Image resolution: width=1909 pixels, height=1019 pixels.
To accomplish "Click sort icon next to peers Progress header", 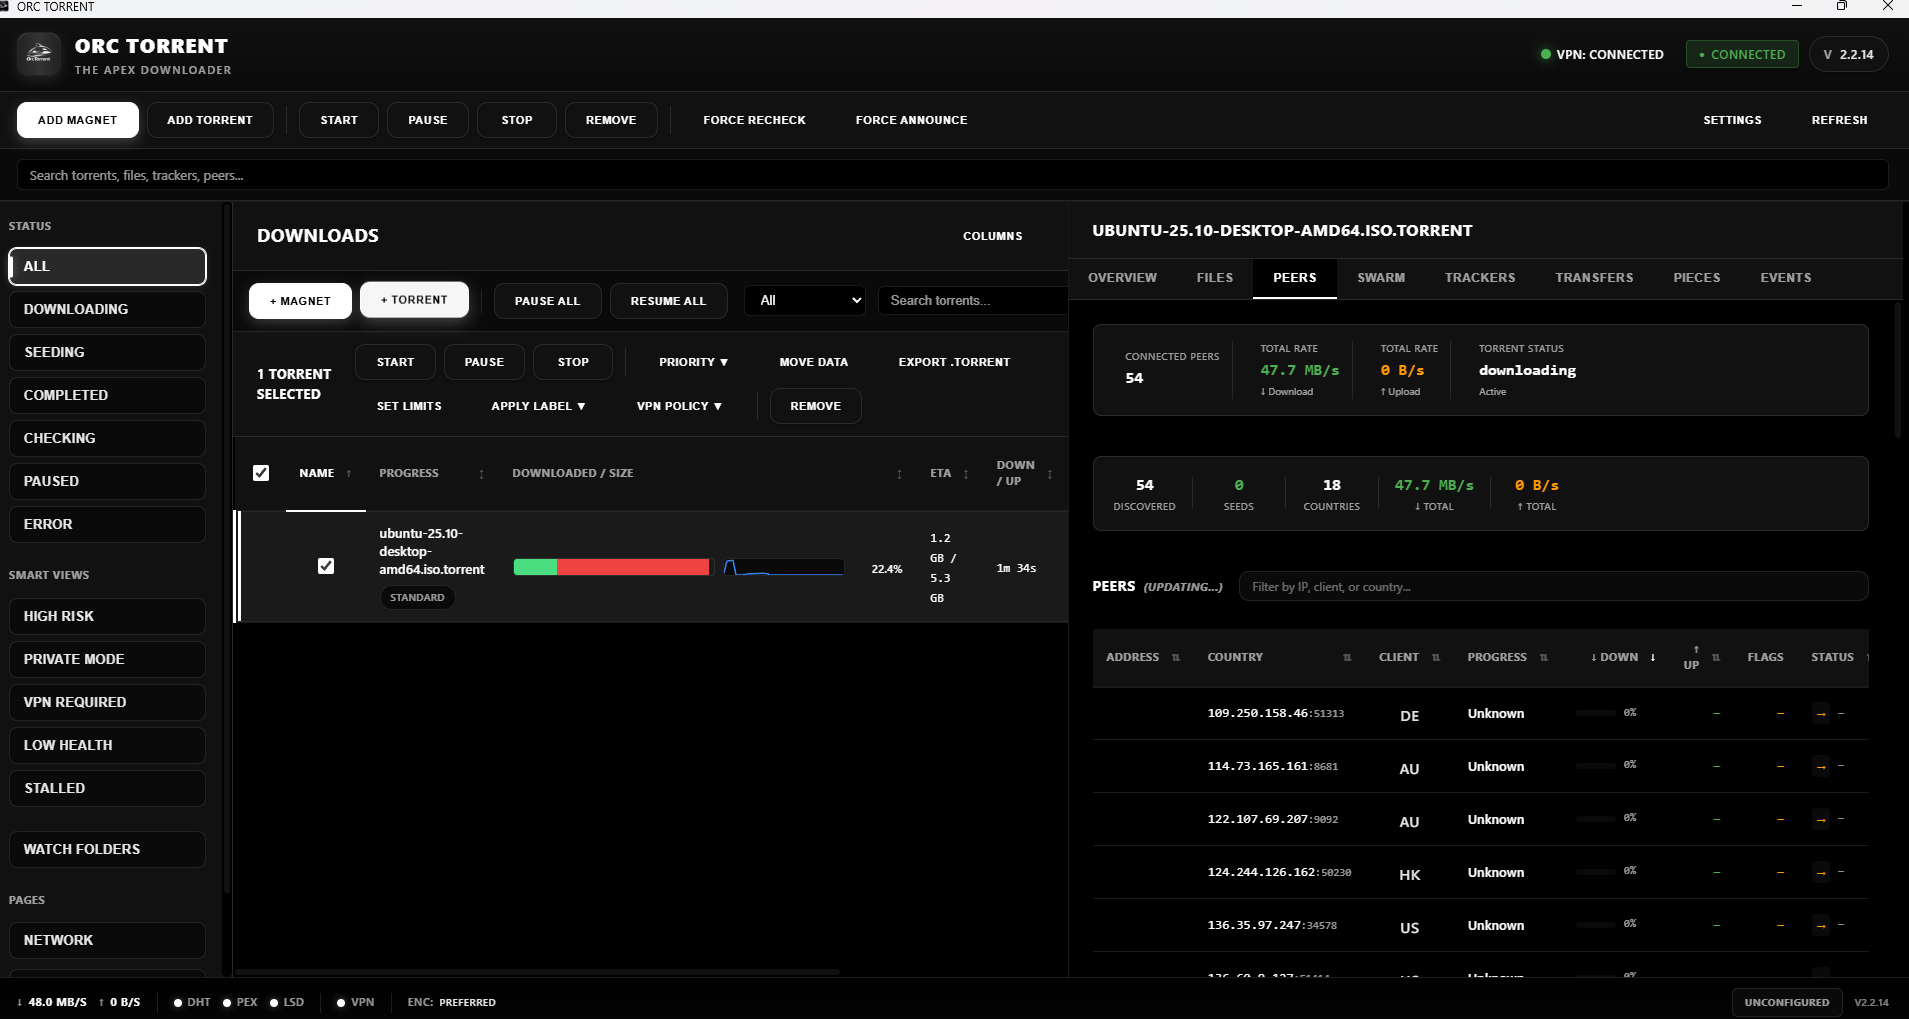I will click(1544, 658).
